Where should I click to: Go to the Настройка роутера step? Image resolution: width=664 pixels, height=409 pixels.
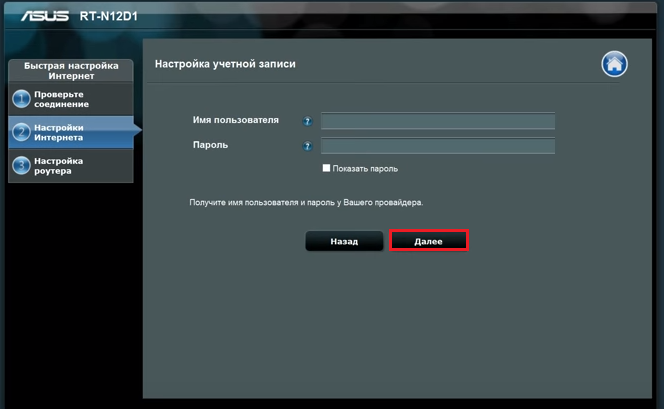pos(58,166)
